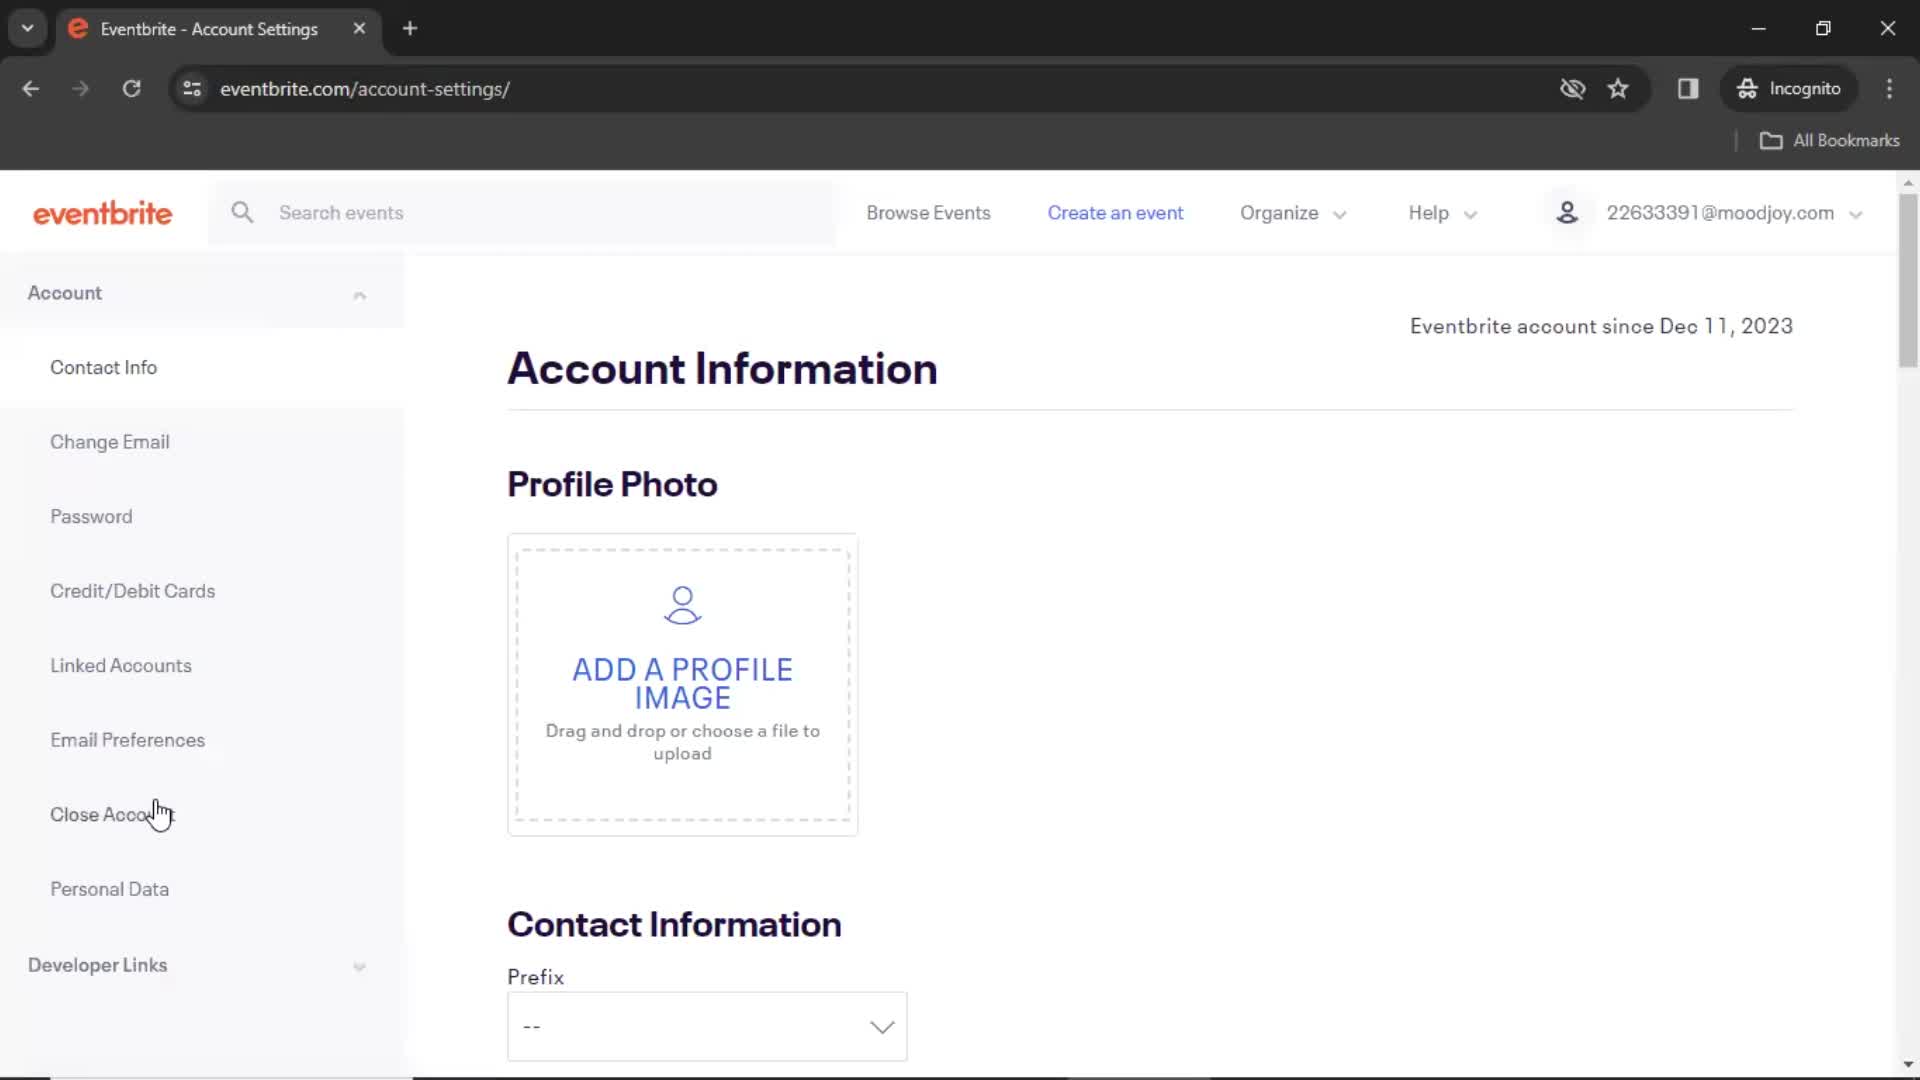
Task: Click the browser forward arrow
Action: point(81,89)
